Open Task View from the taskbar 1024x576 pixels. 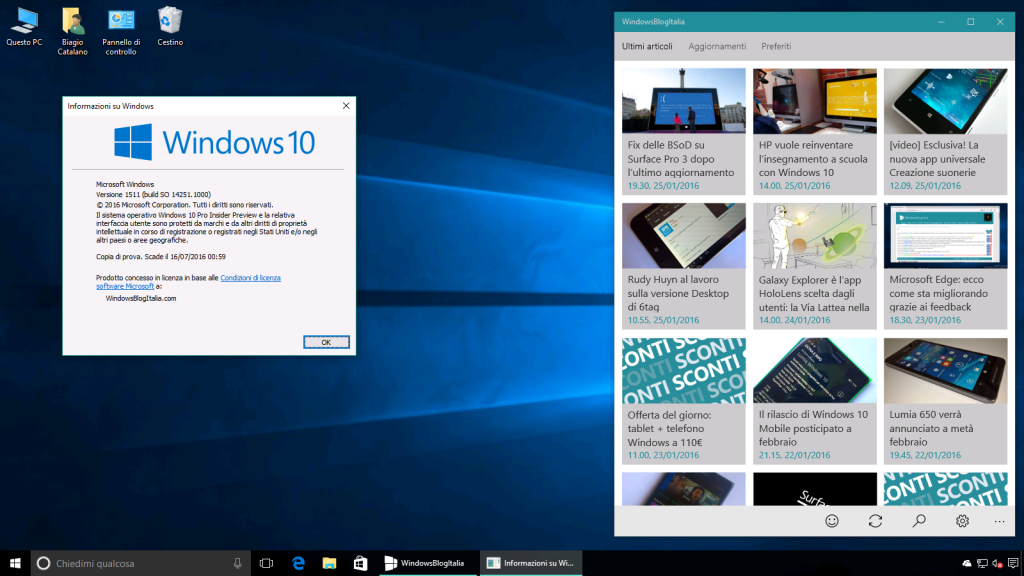click(x=266, y=562)
